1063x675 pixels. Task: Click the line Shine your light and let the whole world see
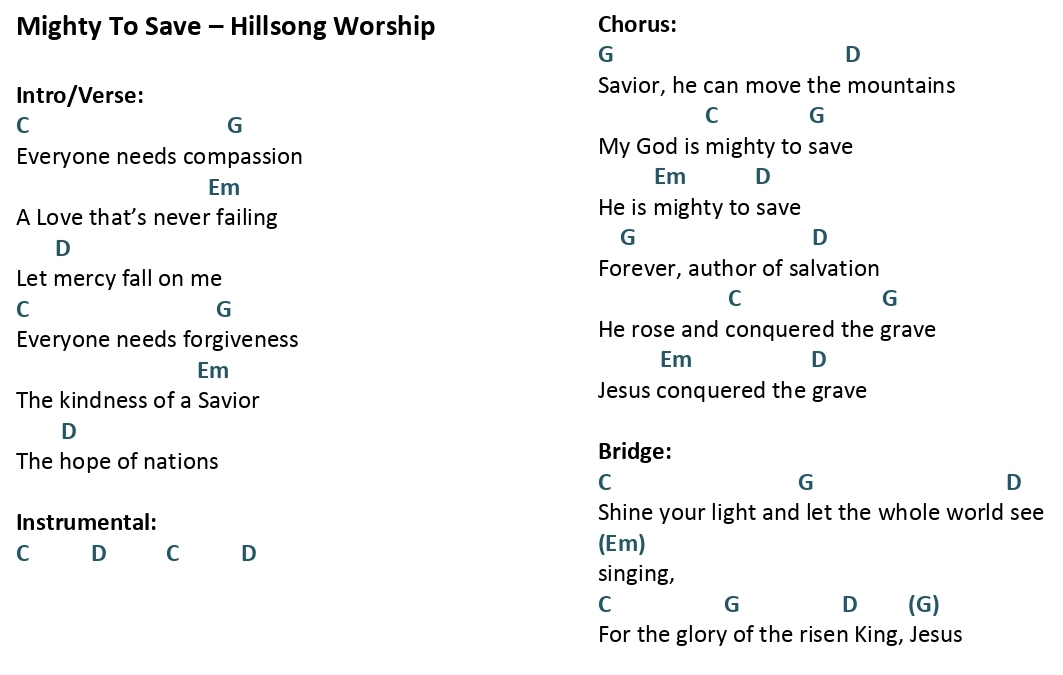coord(821,513)
